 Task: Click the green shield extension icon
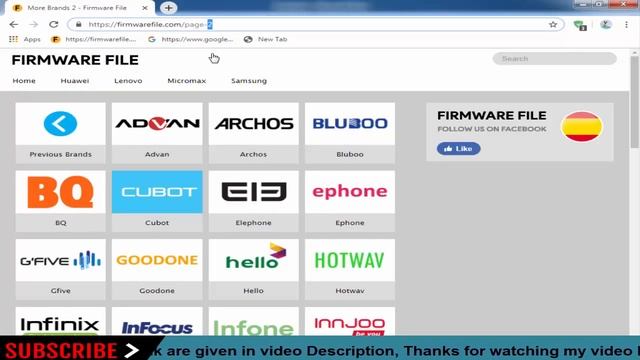(x=580, y=25)
